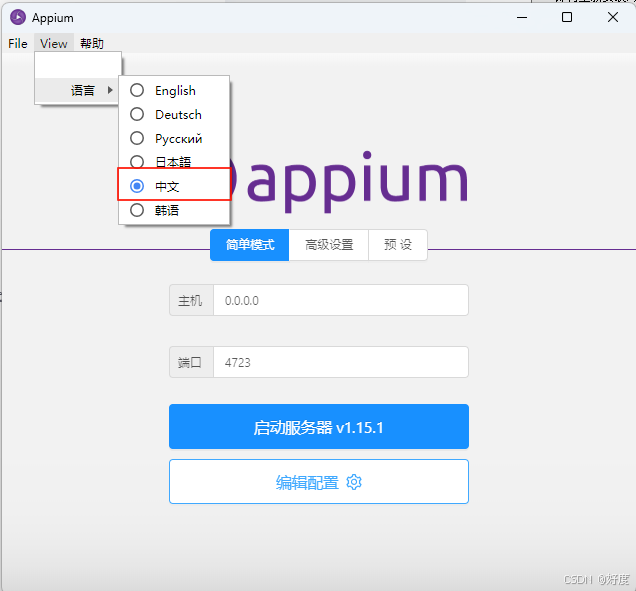Switch to the 简单模式 tab
The width and height of the screenshot is (636, 591).
coord(249,245)
